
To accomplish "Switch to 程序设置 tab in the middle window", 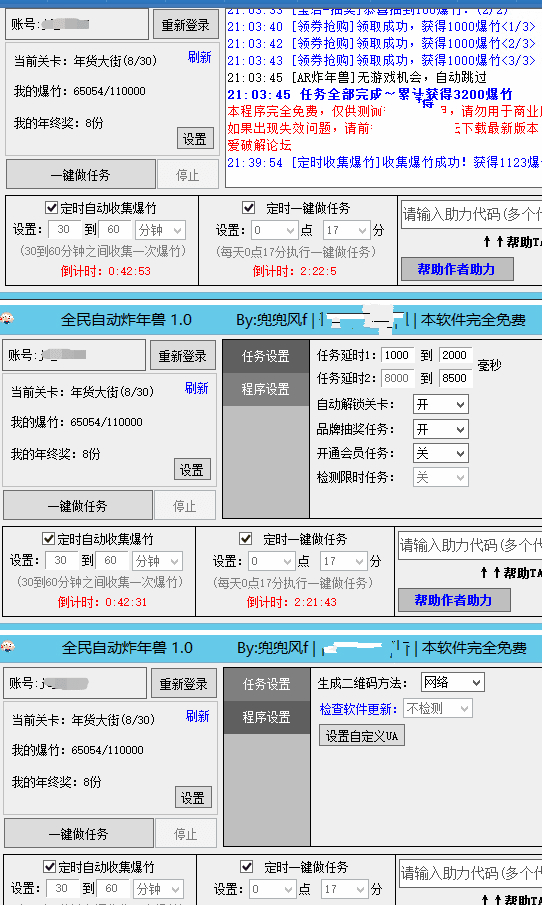I will tap(266, 389).
